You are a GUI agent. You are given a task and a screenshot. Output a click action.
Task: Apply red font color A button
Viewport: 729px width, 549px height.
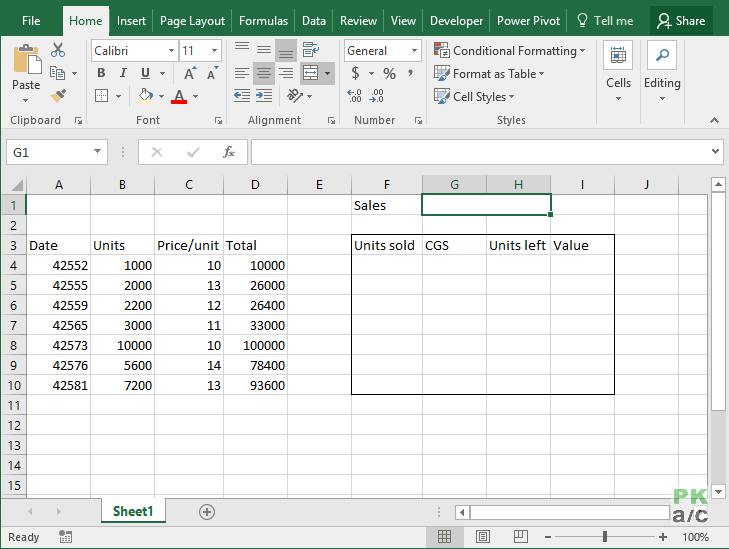(179, 96)
